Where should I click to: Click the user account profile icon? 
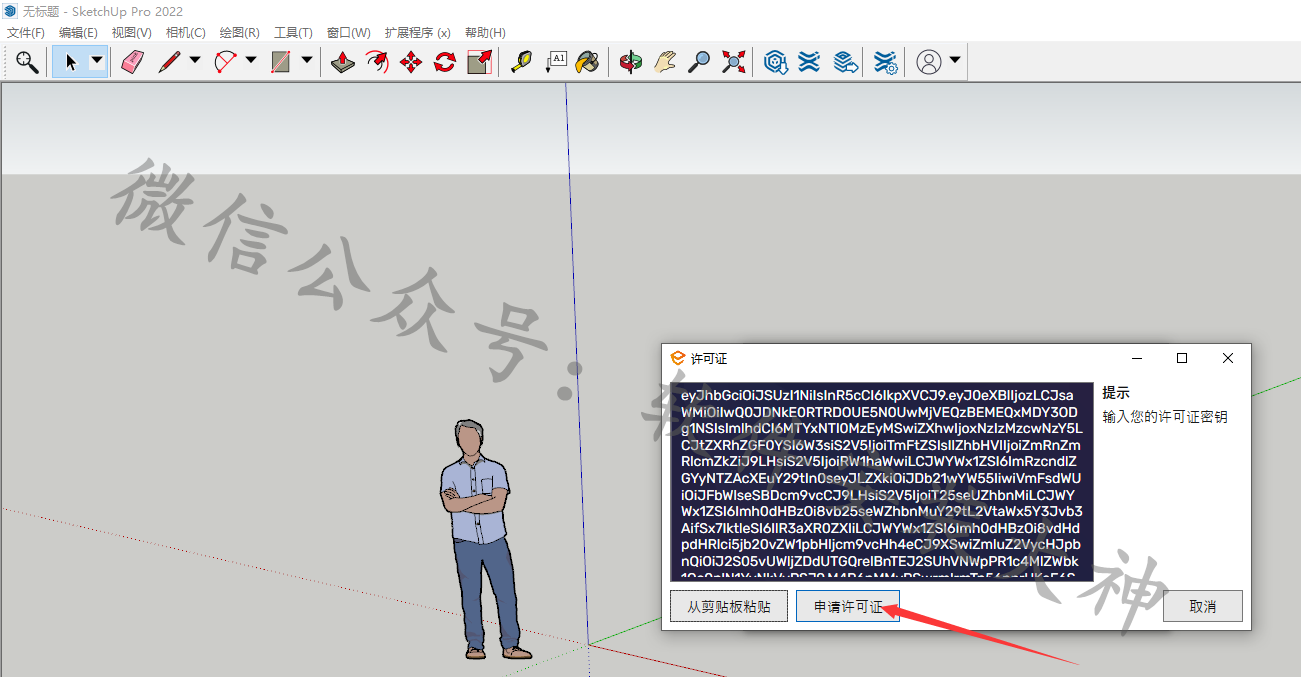click(929, 62)
